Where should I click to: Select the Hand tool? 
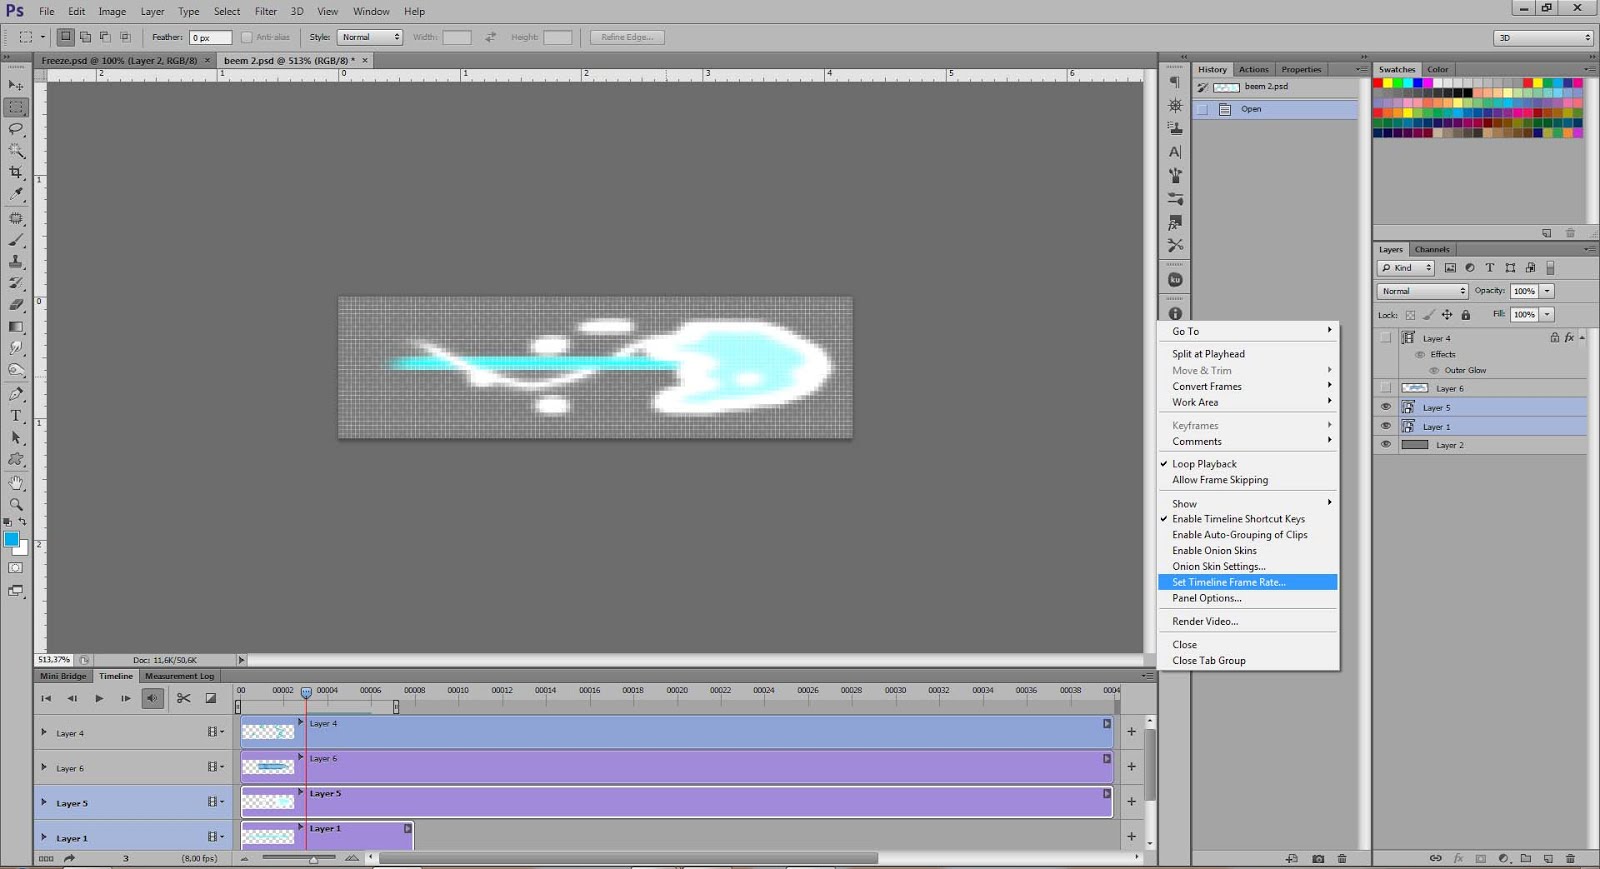point(16,482)
